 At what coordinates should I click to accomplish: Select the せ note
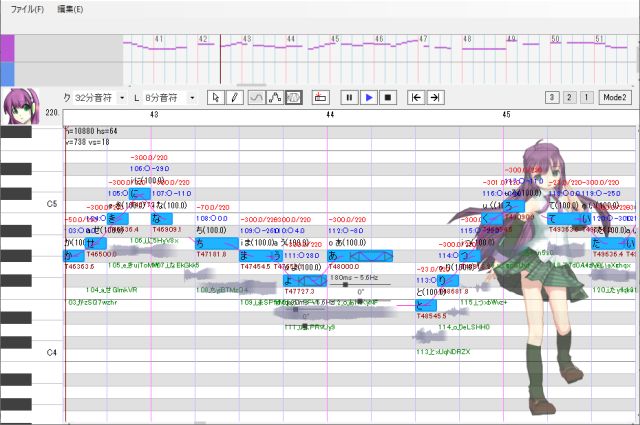96,244
